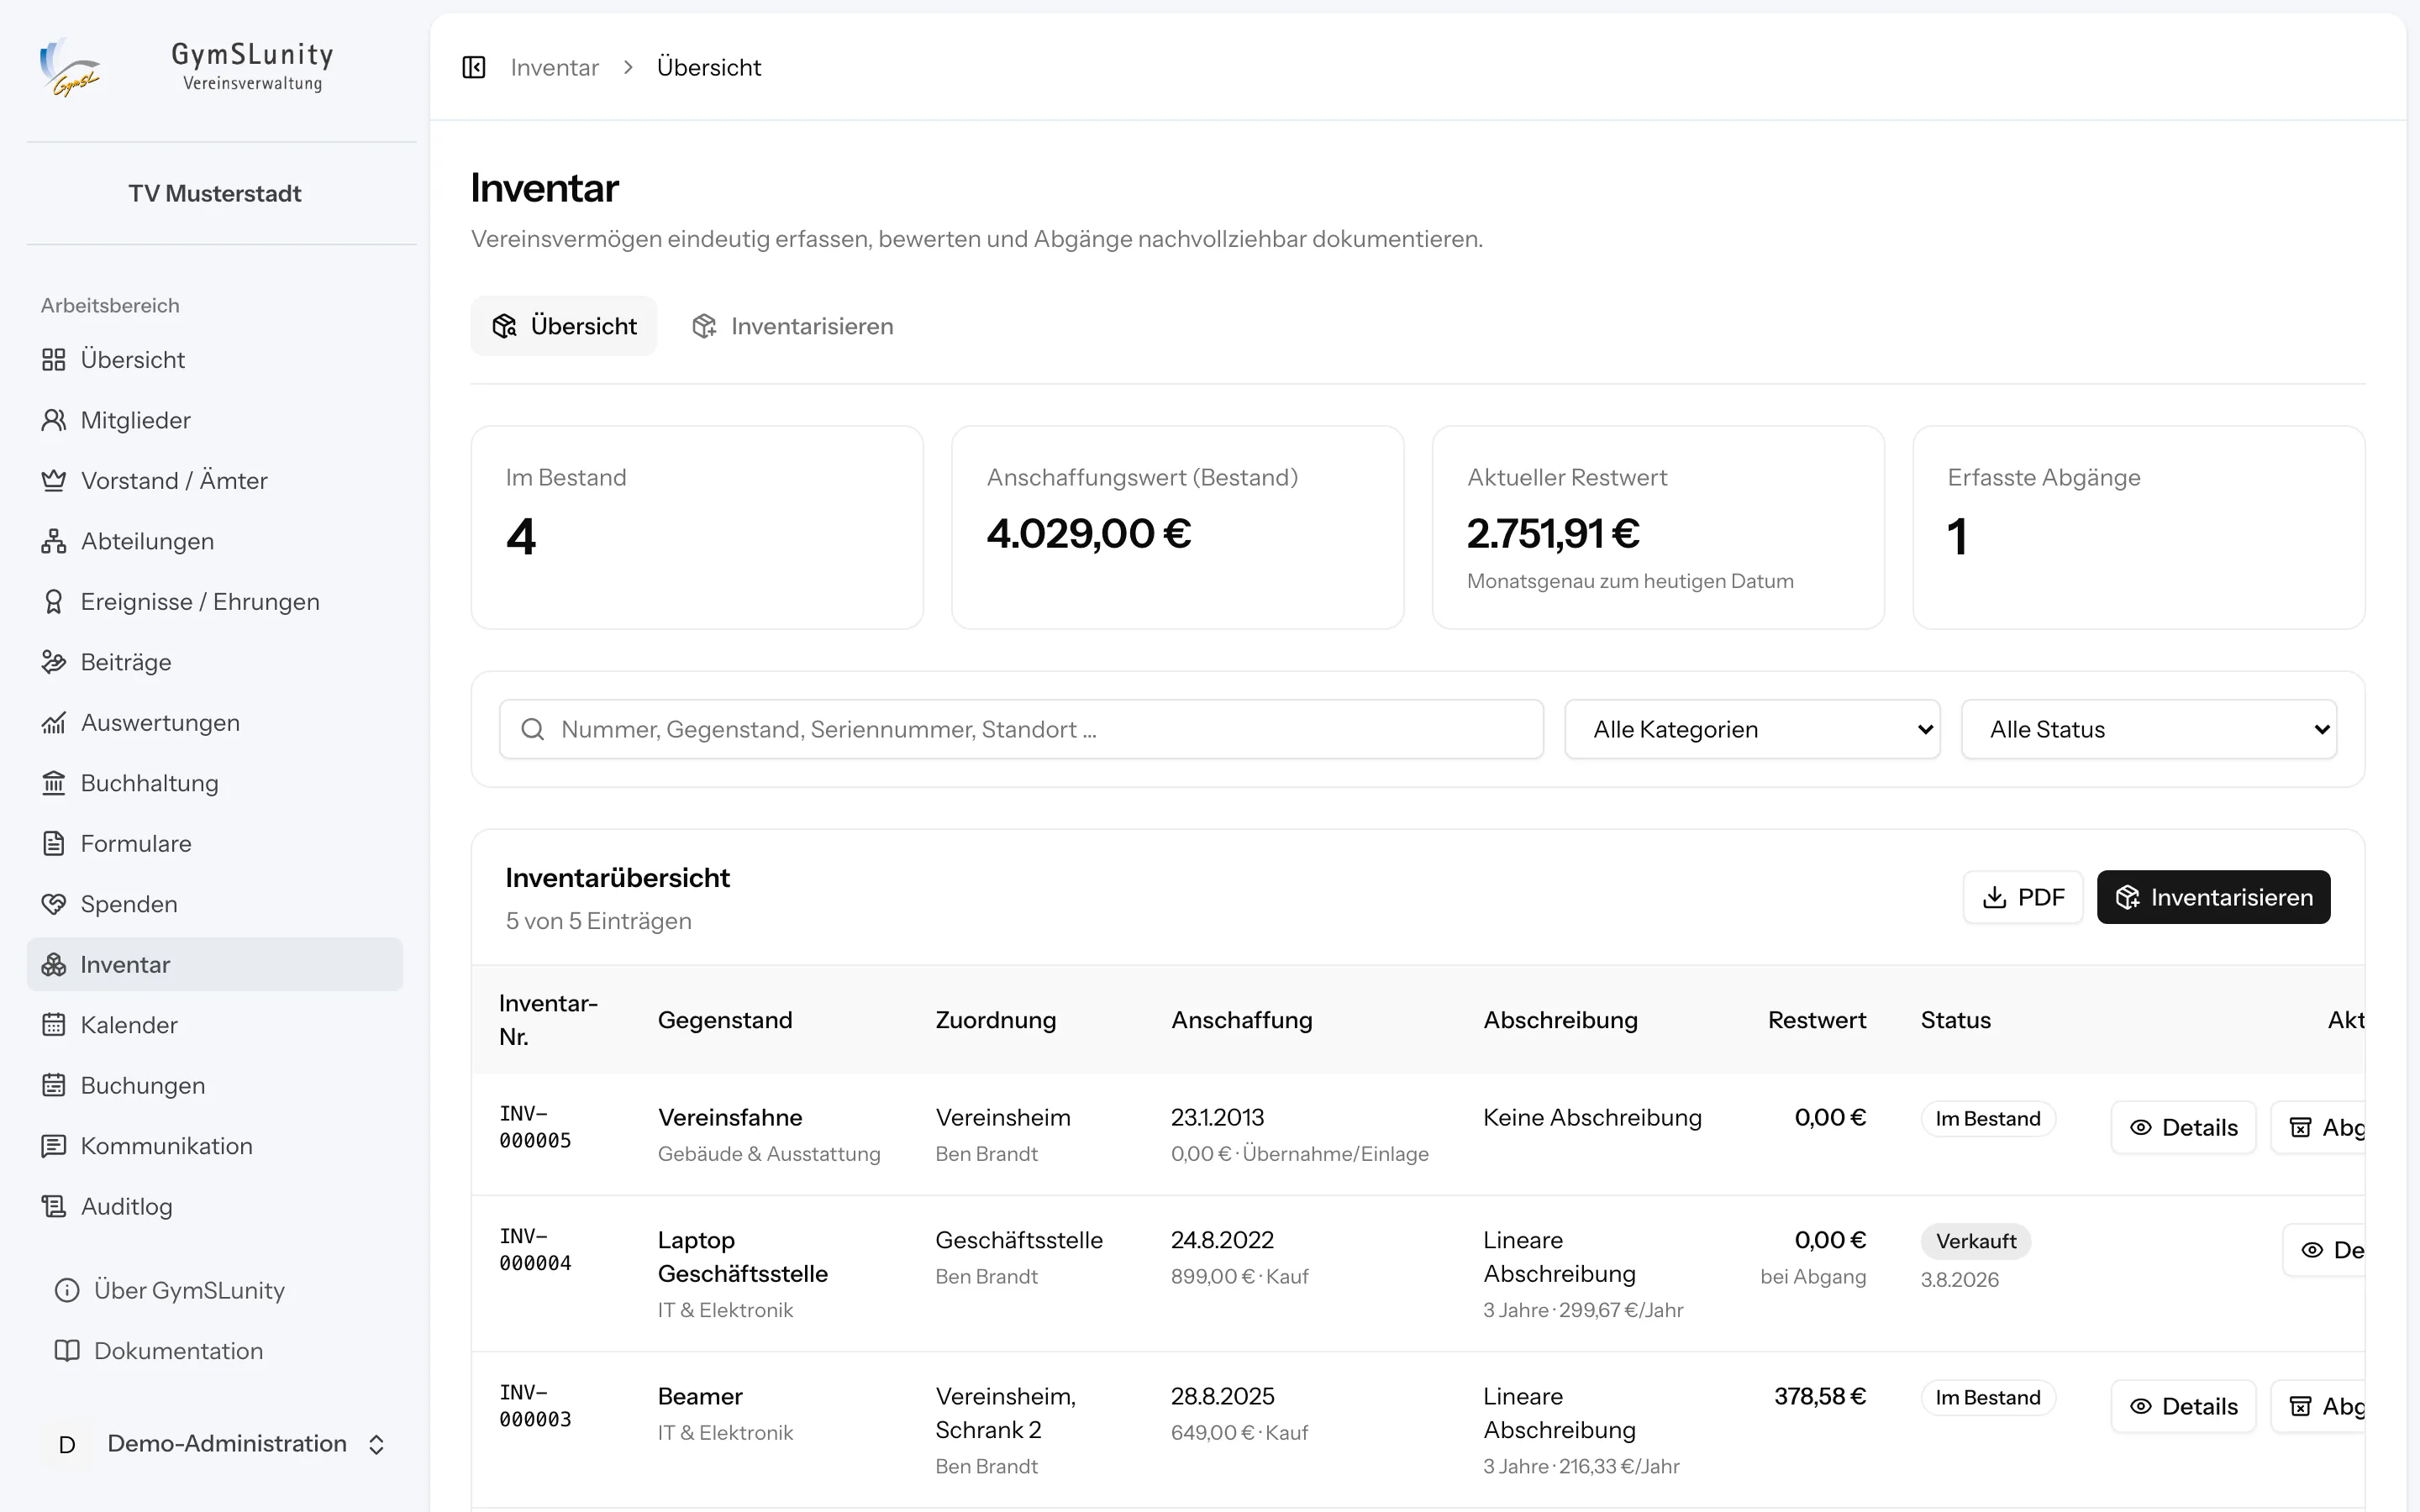Screen dimensions: 2420x1512
Task: Download the inventory PDF
Action: point(2023,897)
